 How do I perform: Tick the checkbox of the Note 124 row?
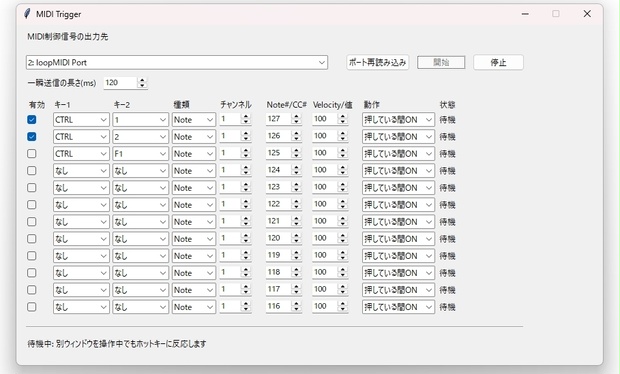point(32,170)
